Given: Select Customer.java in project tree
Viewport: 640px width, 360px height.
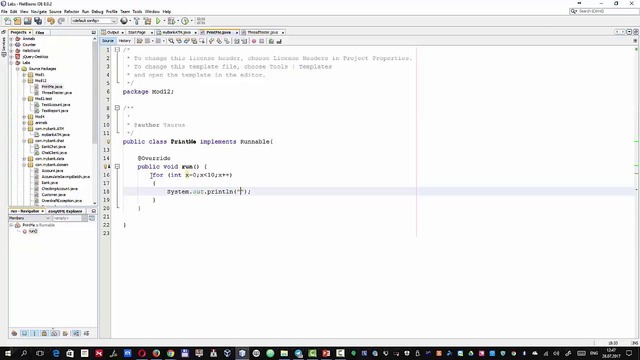Looking at the screenshot, I should (53, 195).
